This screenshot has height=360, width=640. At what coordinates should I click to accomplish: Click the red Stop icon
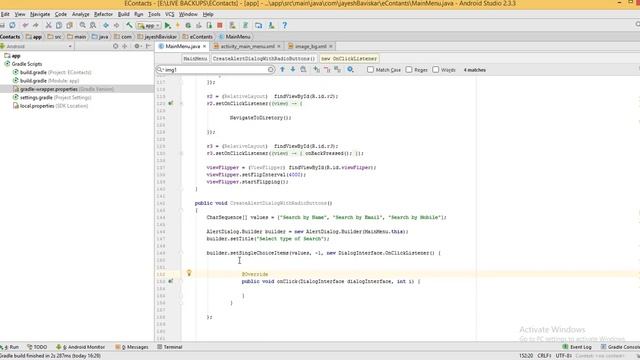click(x=220, y=25)
